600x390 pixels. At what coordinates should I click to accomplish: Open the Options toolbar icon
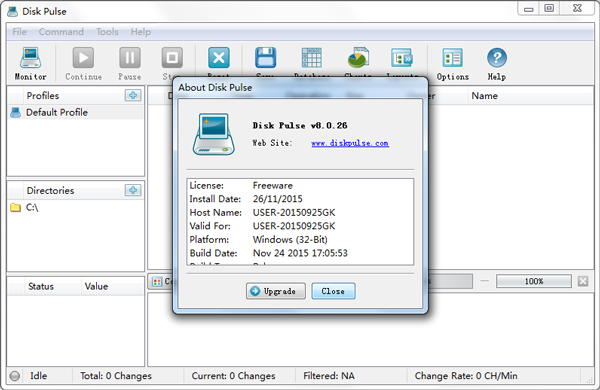(453, 58)
